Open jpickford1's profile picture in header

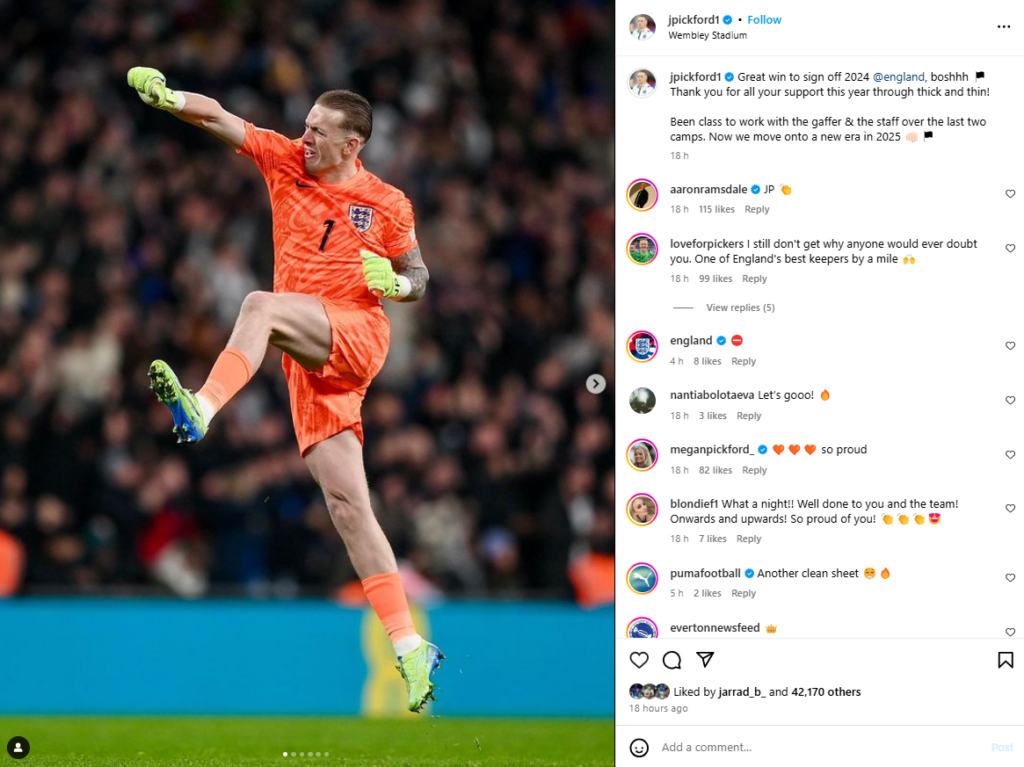pyautogui.click(x=642, y=27)
